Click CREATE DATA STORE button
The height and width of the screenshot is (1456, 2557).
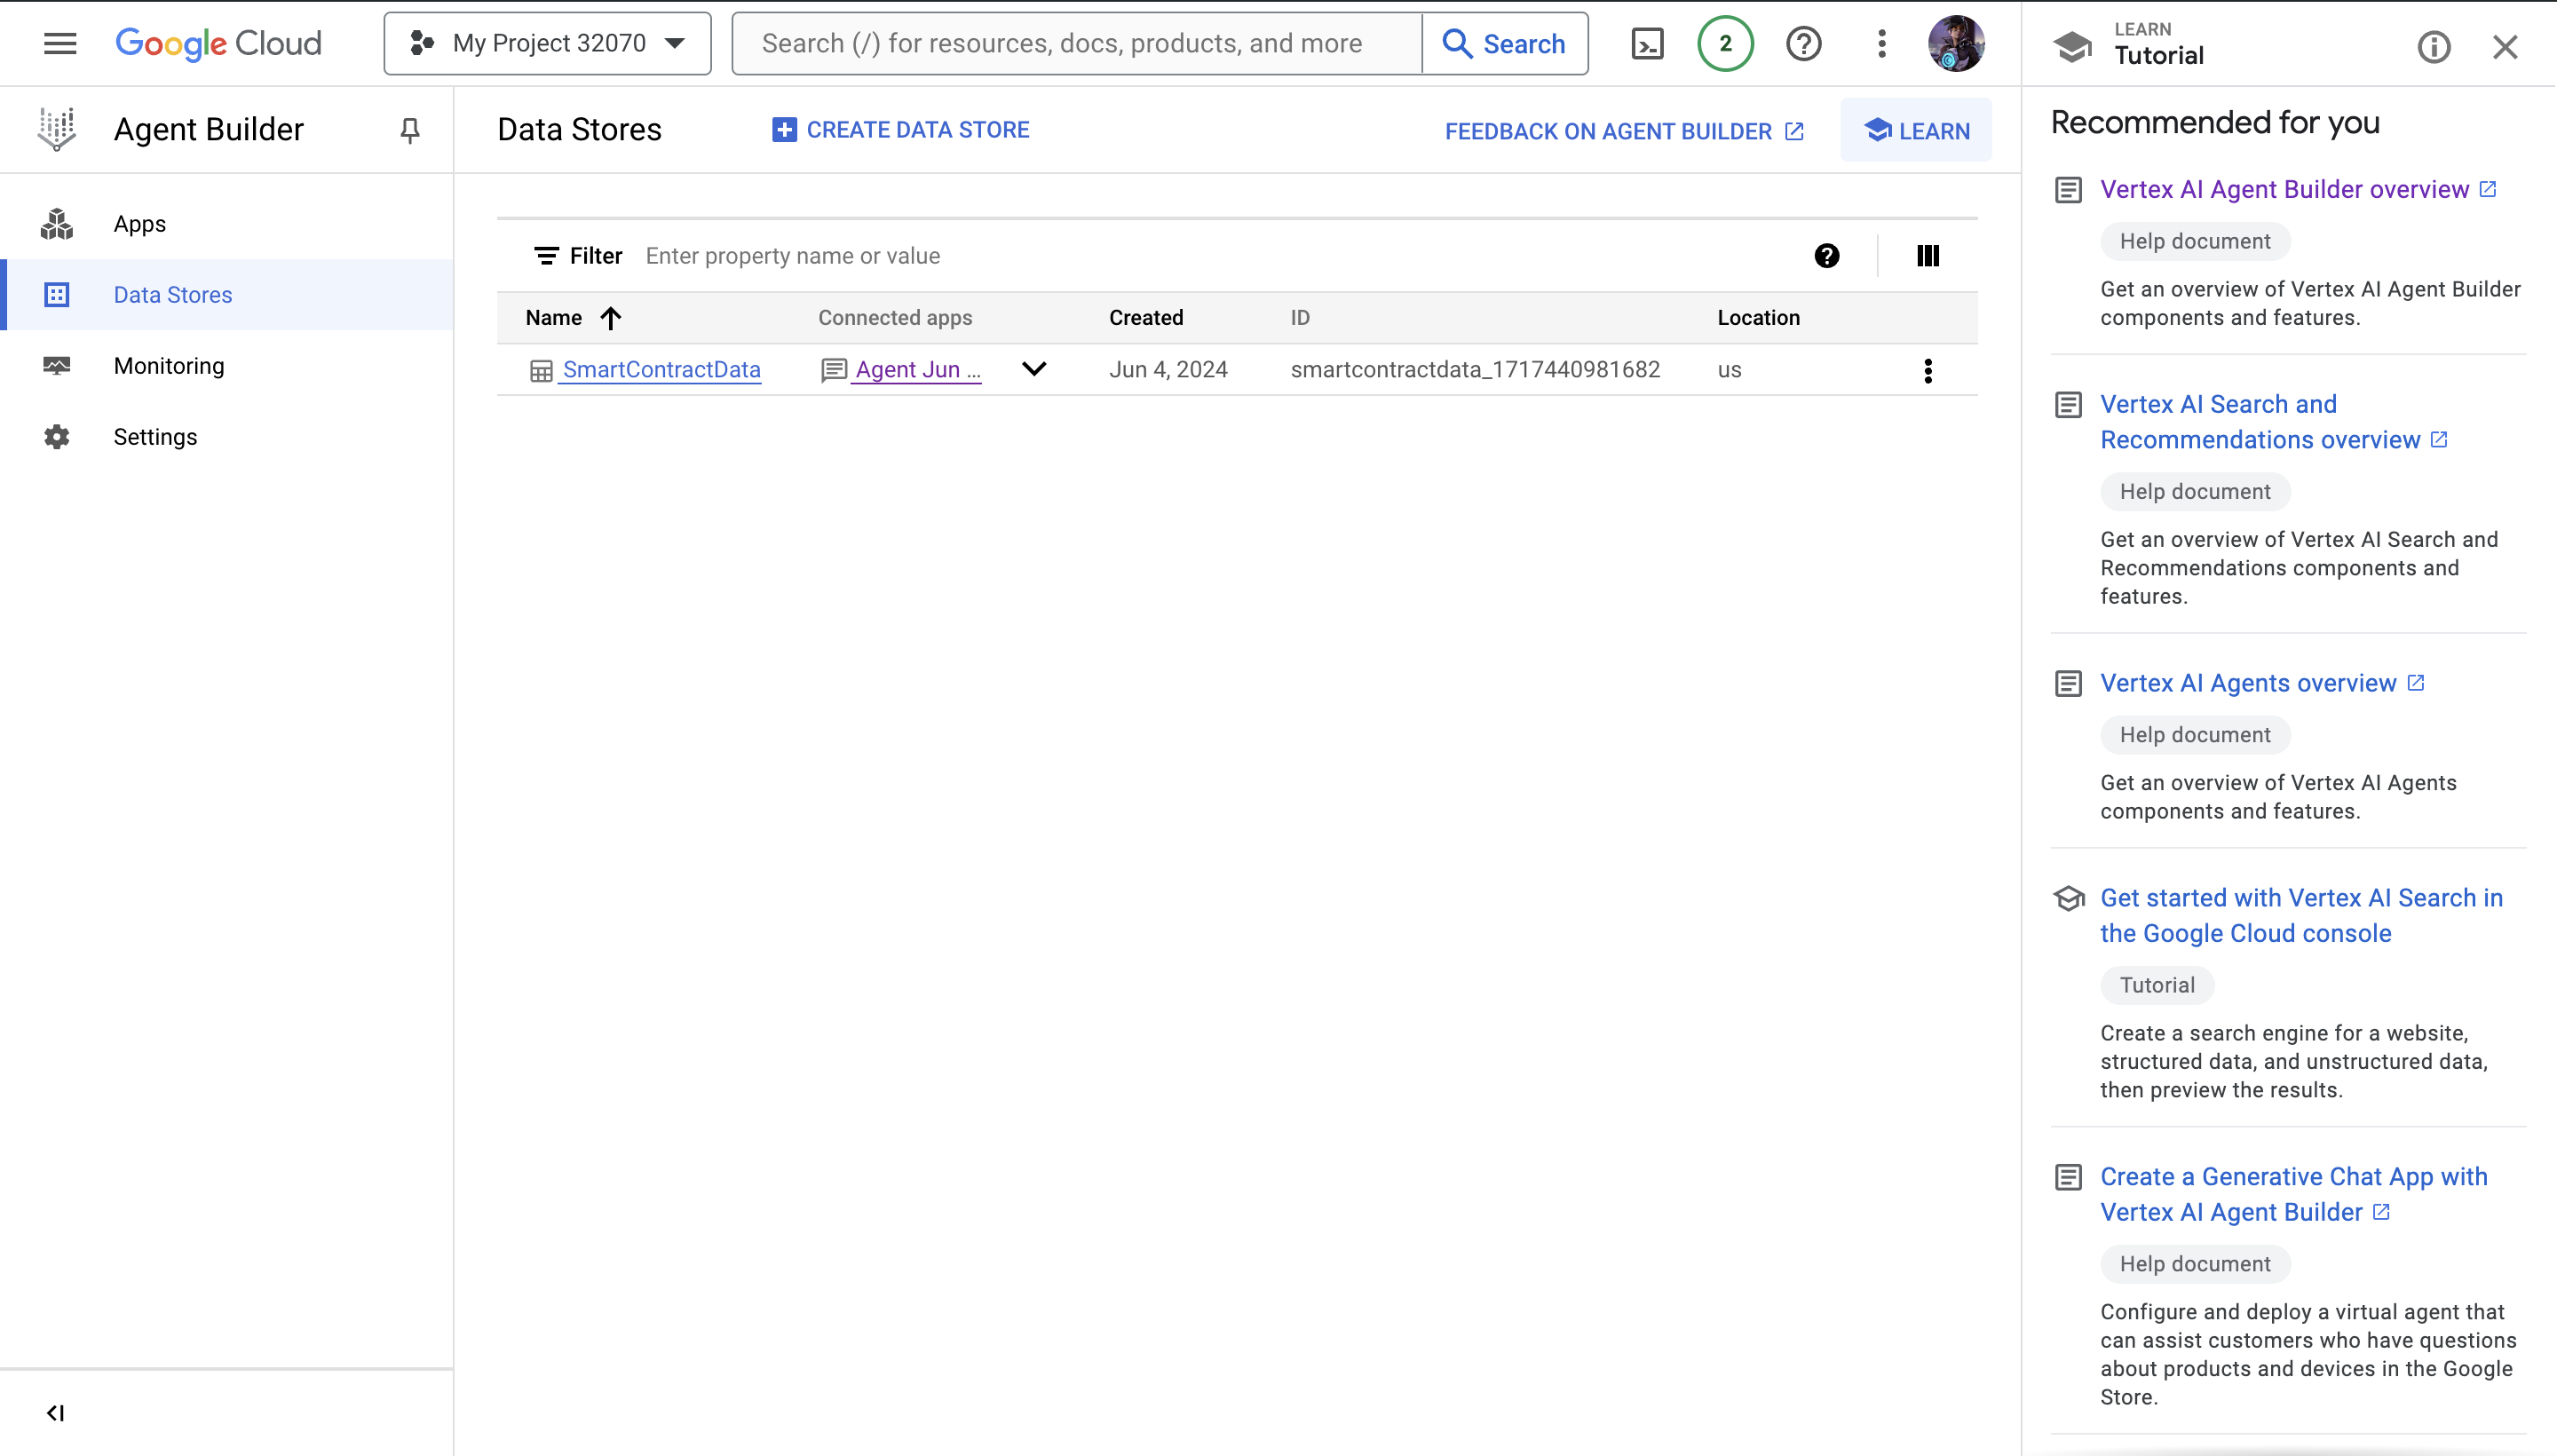(900, 130)
